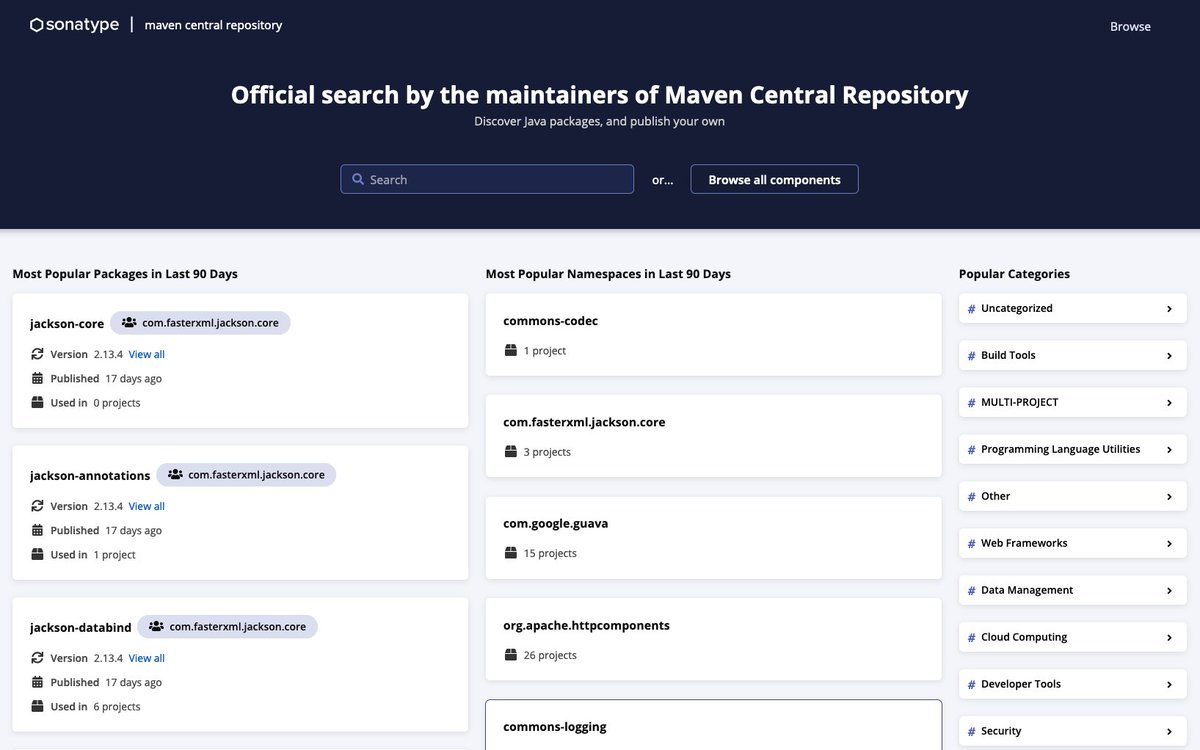Click the namespace people icon on jackson-core badge
1200x750 pixels.
[x=129, y=323]
